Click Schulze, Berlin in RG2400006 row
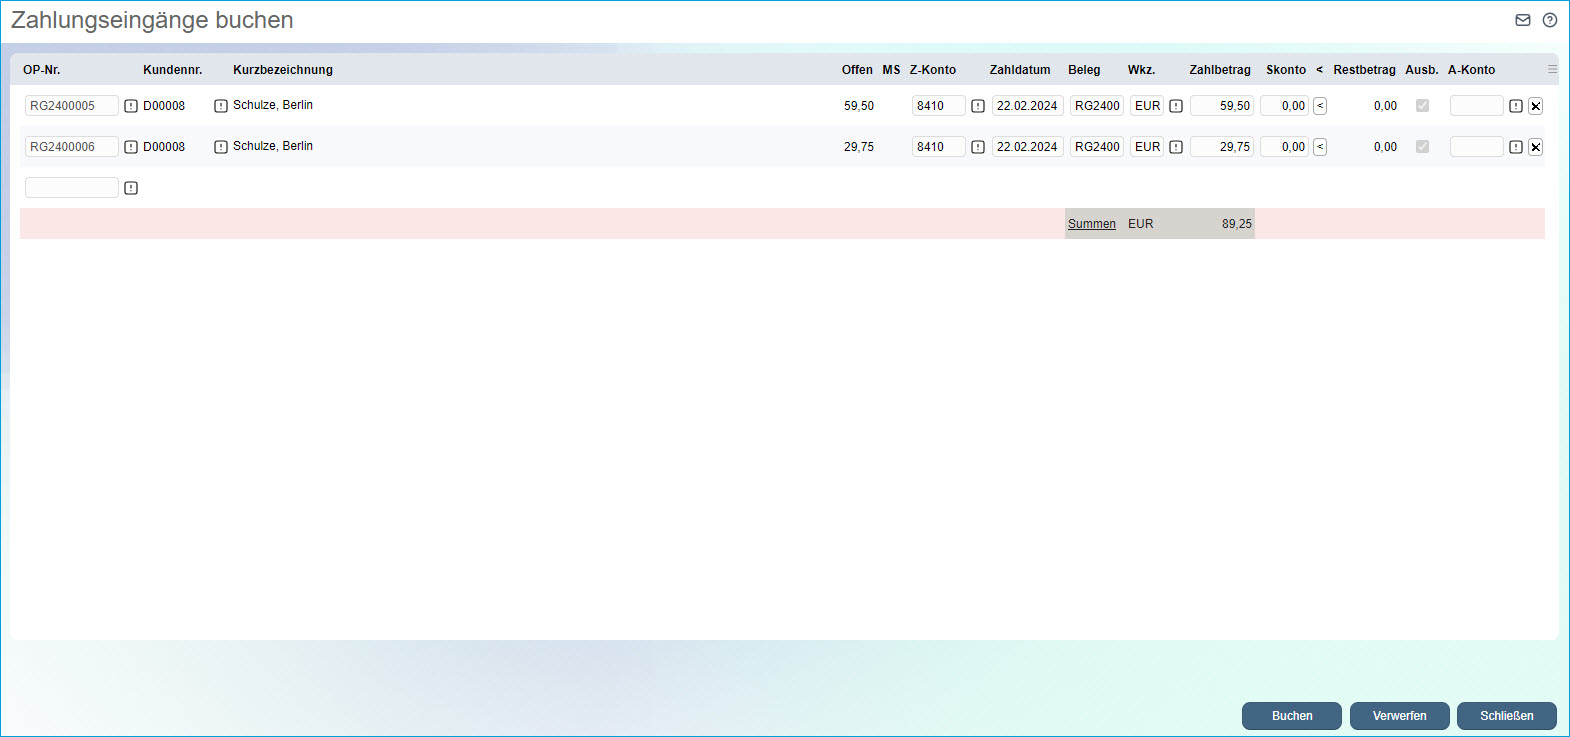The height and width of the screenshot is (737, 1570). (x=273, y=146)
